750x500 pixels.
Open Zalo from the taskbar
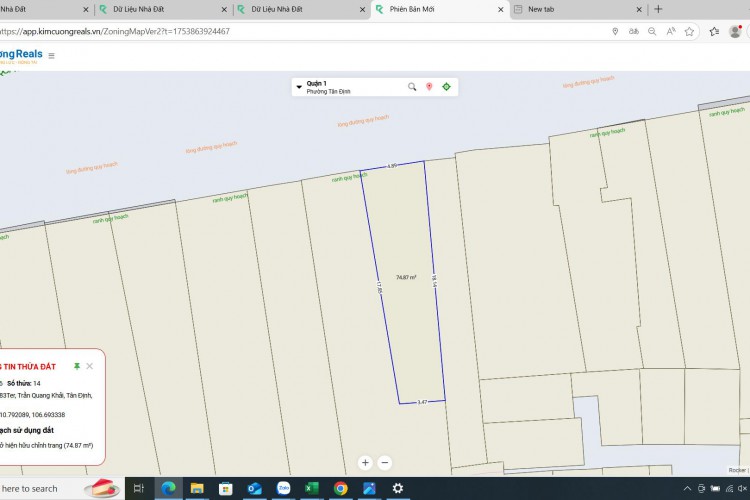tap(284, 488)
